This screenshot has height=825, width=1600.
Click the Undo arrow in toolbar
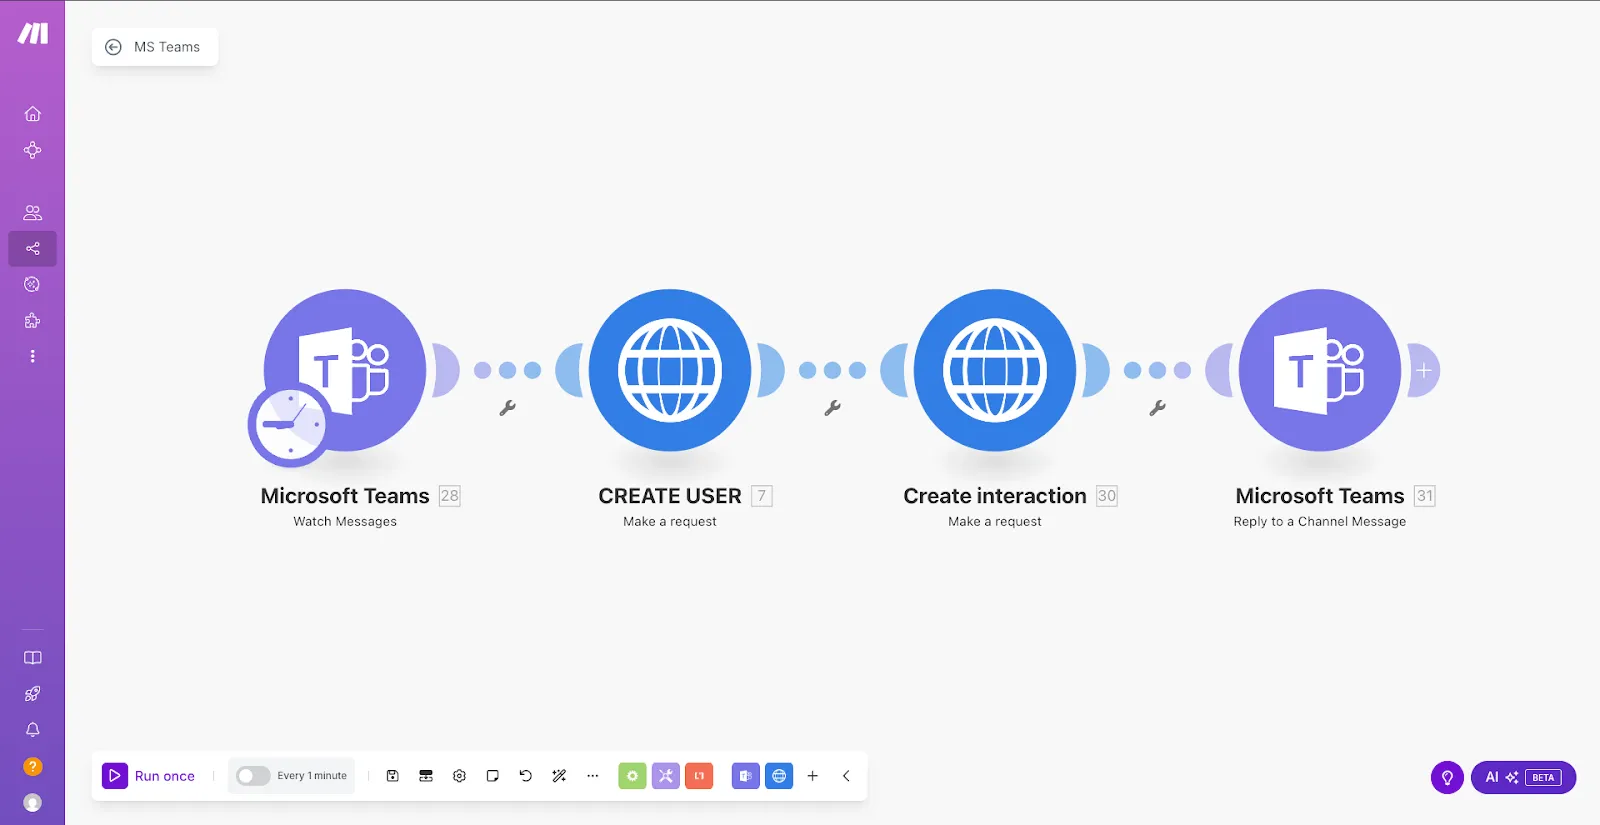(526, 776)
